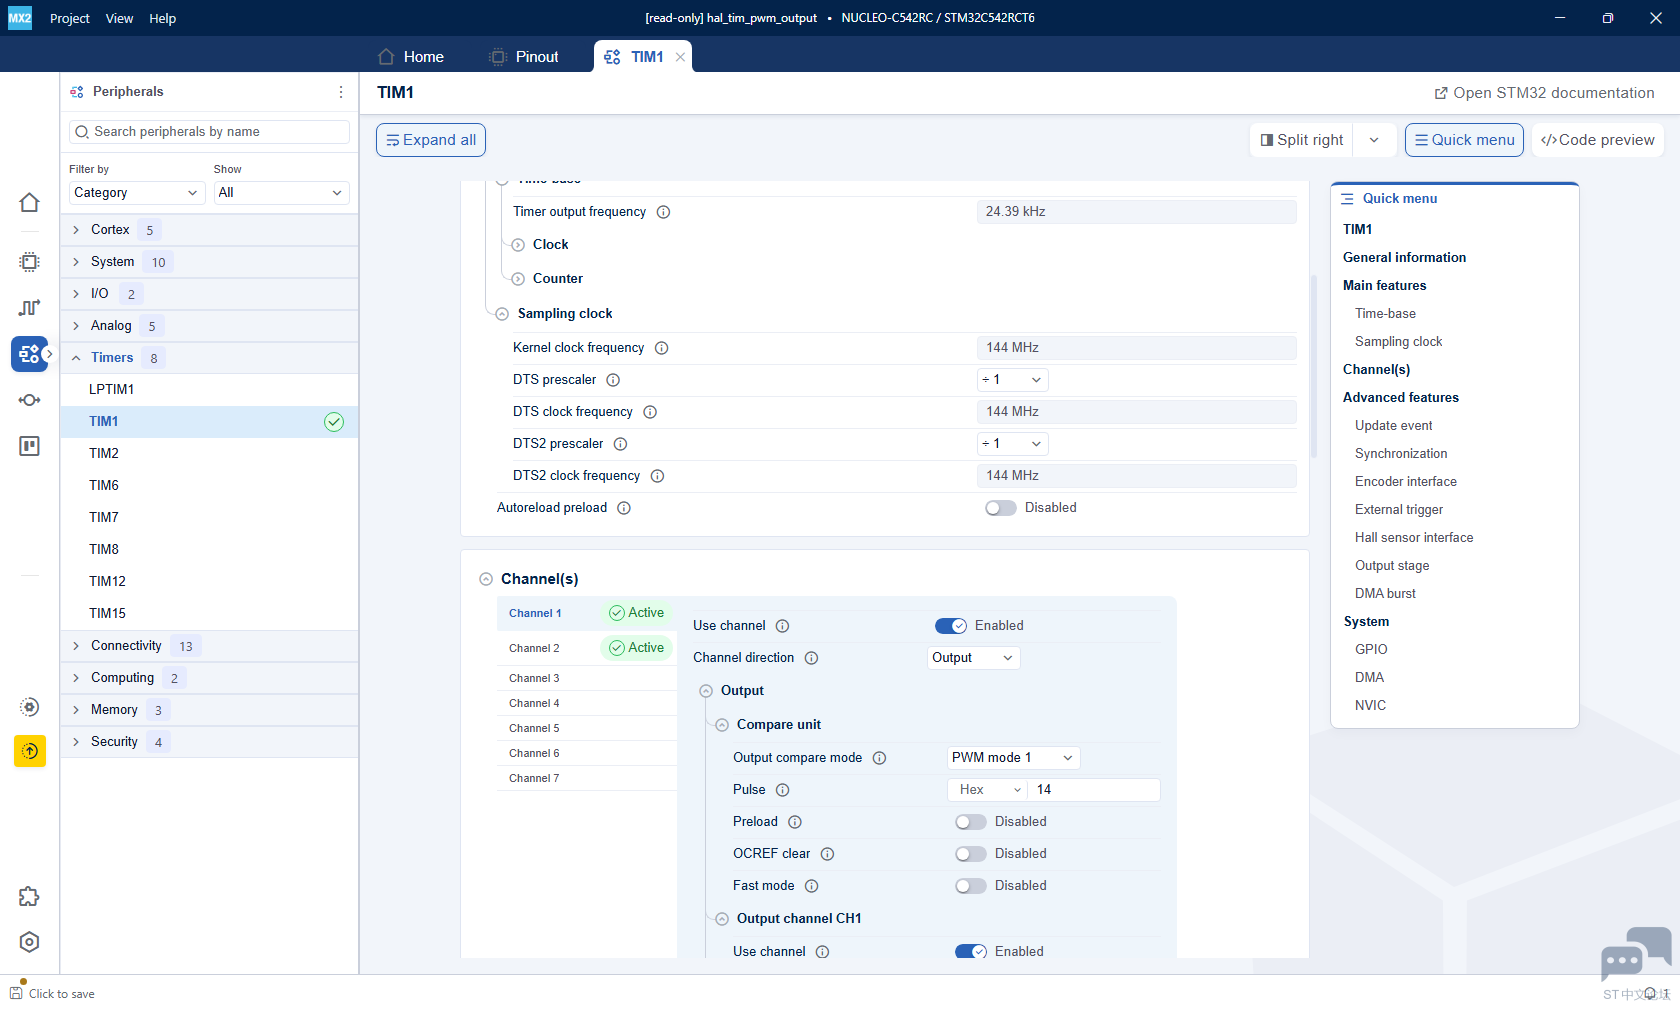Click the Quick menu button
Screen dimensions: 1680x1010
(x=1464, y=140)
